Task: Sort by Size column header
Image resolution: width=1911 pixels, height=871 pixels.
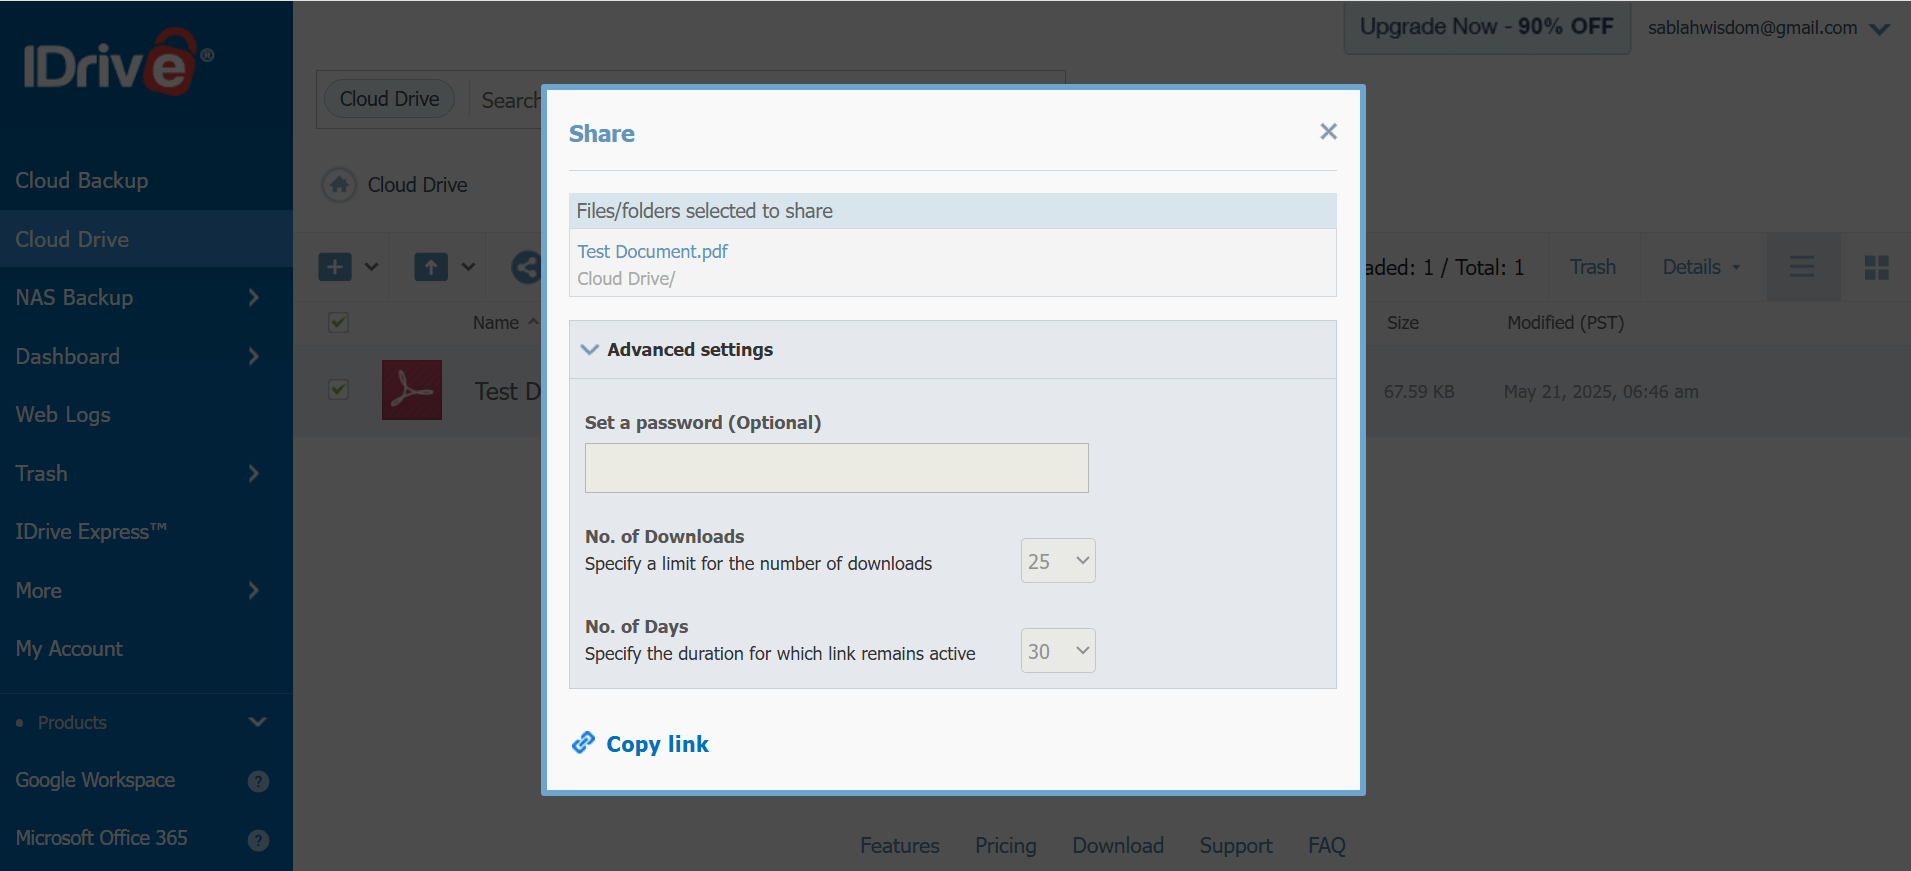Action: click(1403, 323)
